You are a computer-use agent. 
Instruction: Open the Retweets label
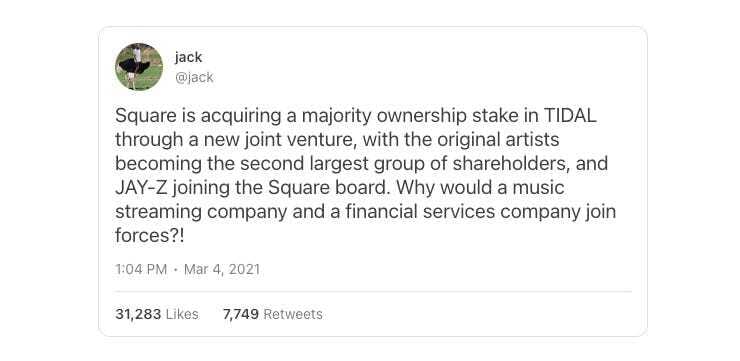pyautogui.click(x=293, y=314)
